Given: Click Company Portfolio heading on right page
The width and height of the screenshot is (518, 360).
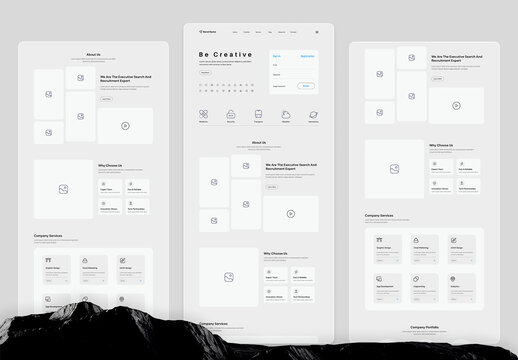Looking at the screenshot, I should 424,327.
